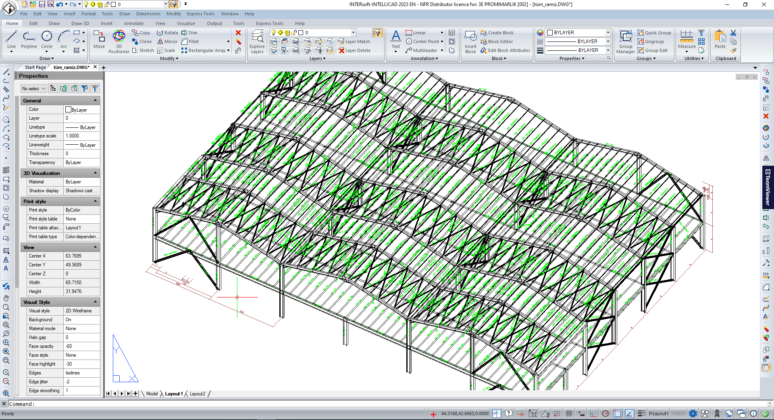Click the Create Block button
This screenshot has height=420, width=774.
(x=500, y=33)
